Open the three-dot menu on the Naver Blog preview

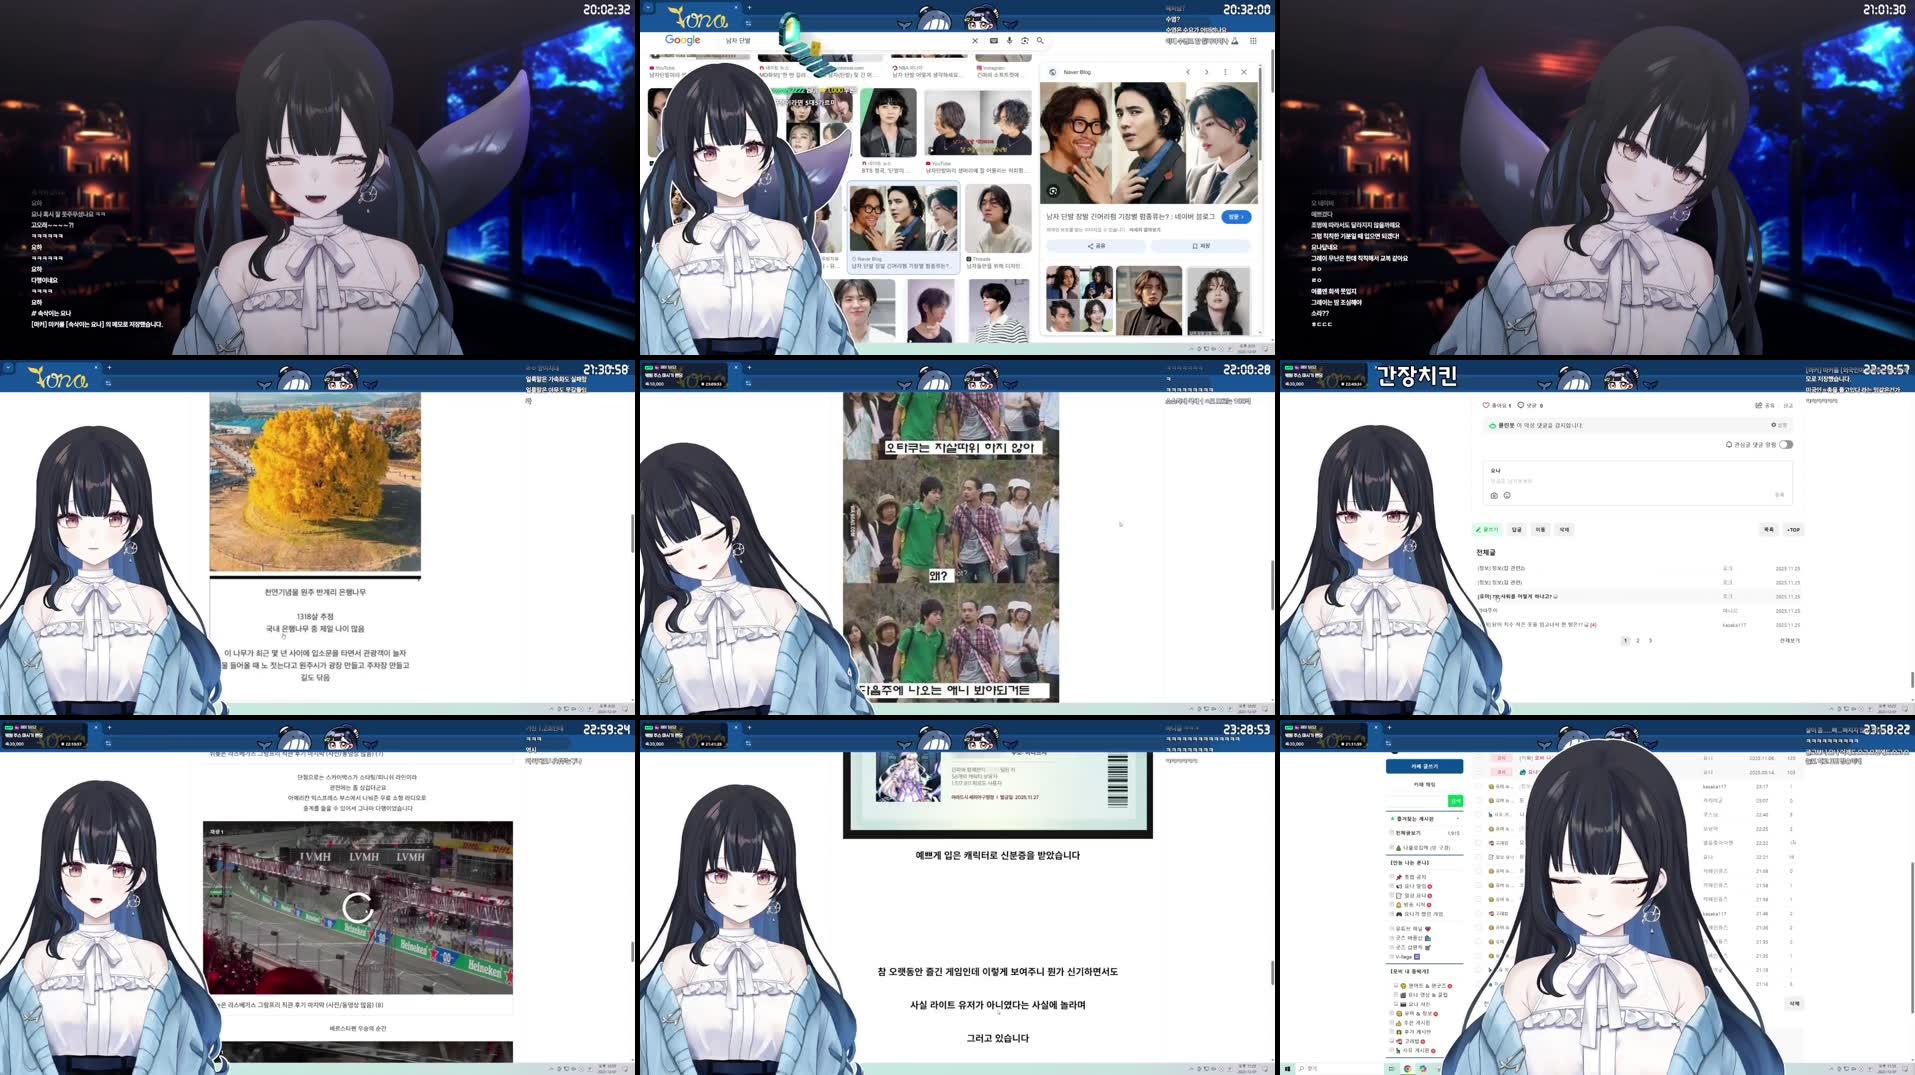(x=1226, y=72)
